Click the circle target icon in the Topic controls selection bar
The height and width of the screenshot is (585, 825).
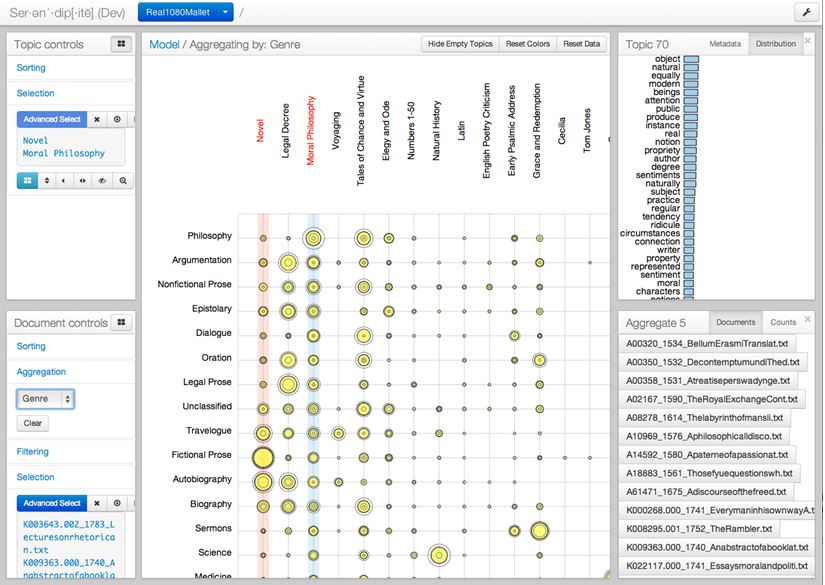(x=117, y=119)
